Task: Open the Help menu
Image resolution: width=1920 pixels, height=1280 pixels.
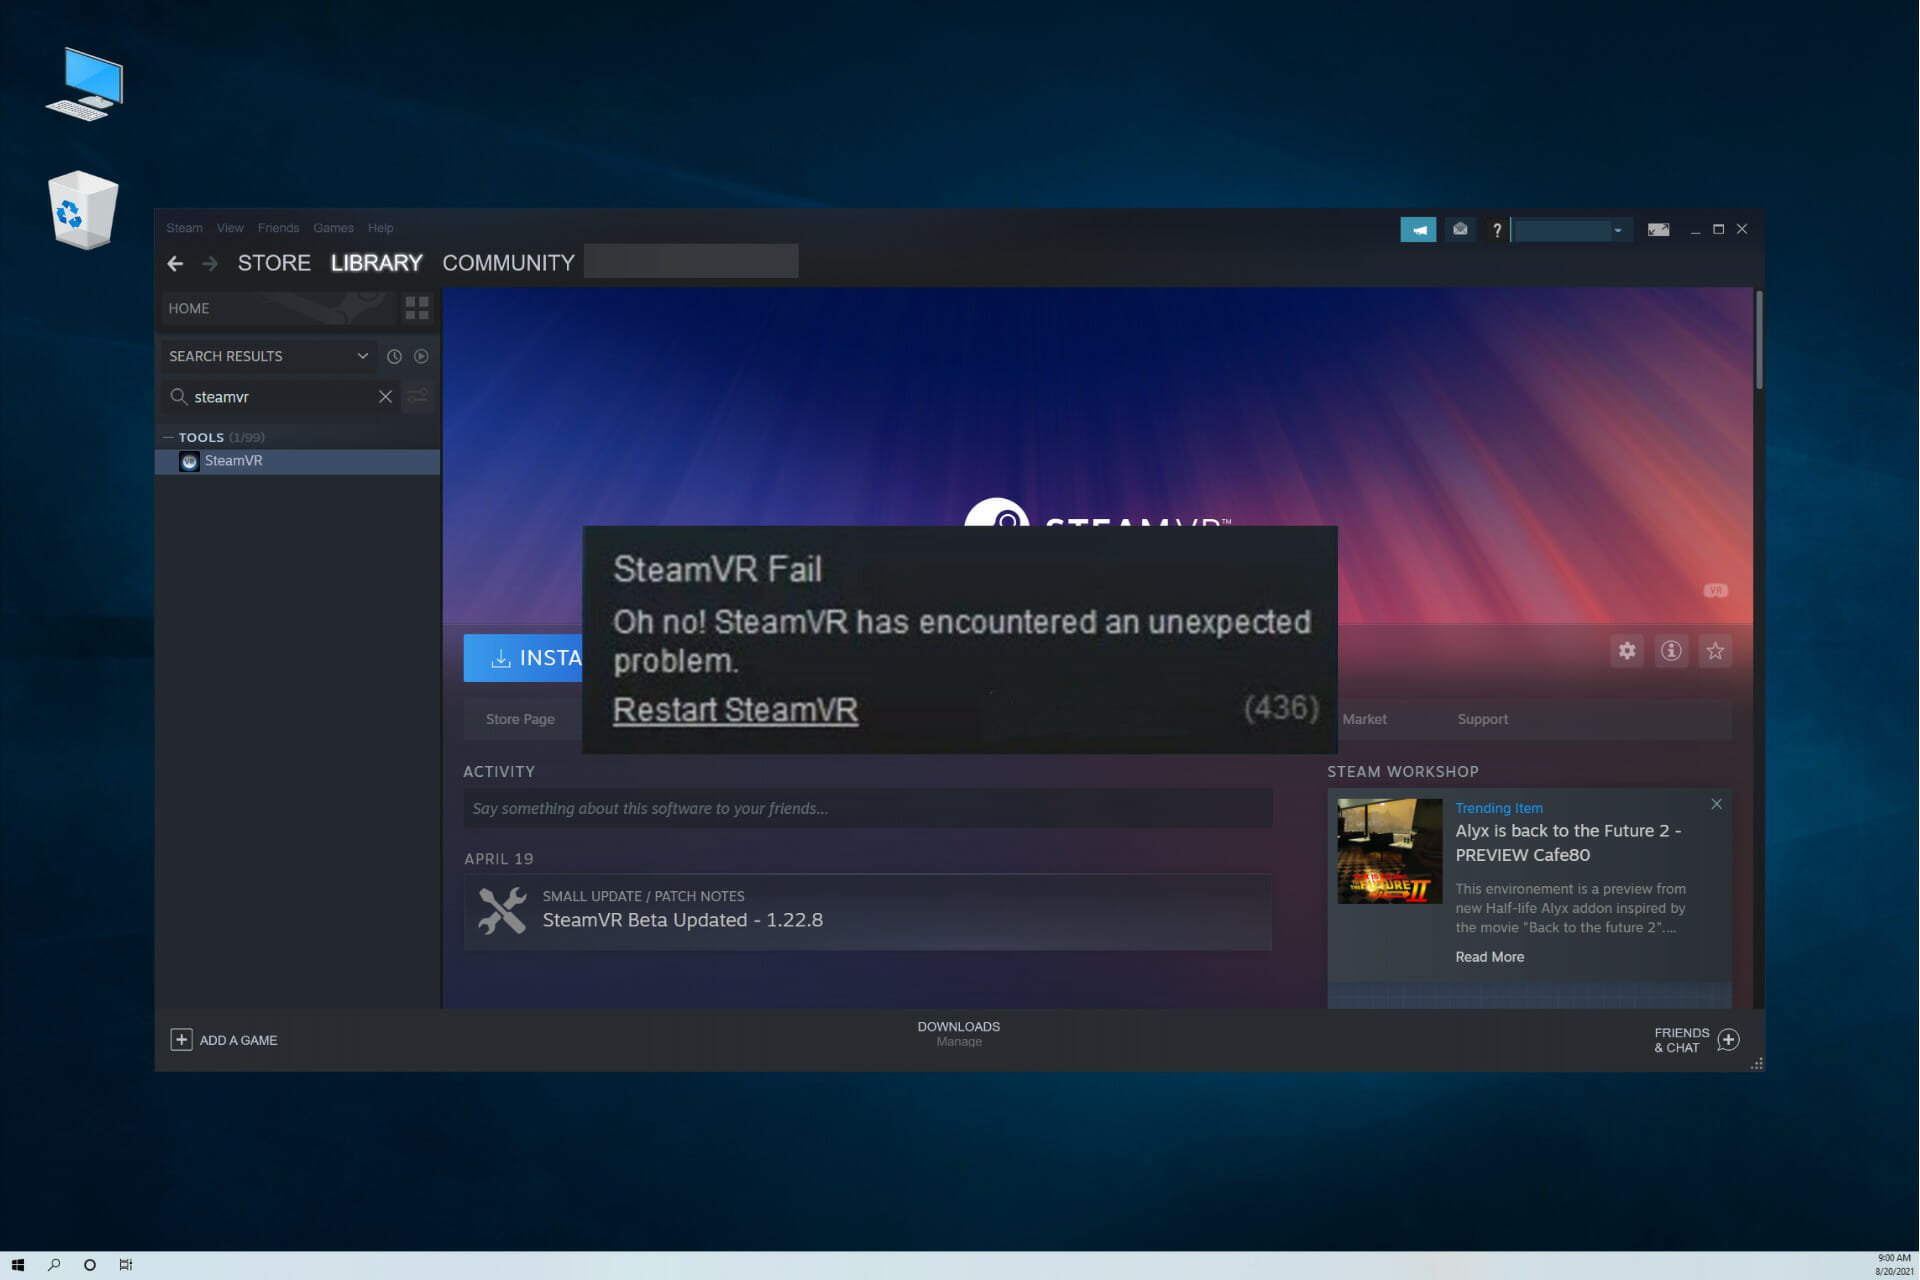Action: (380, 228)
